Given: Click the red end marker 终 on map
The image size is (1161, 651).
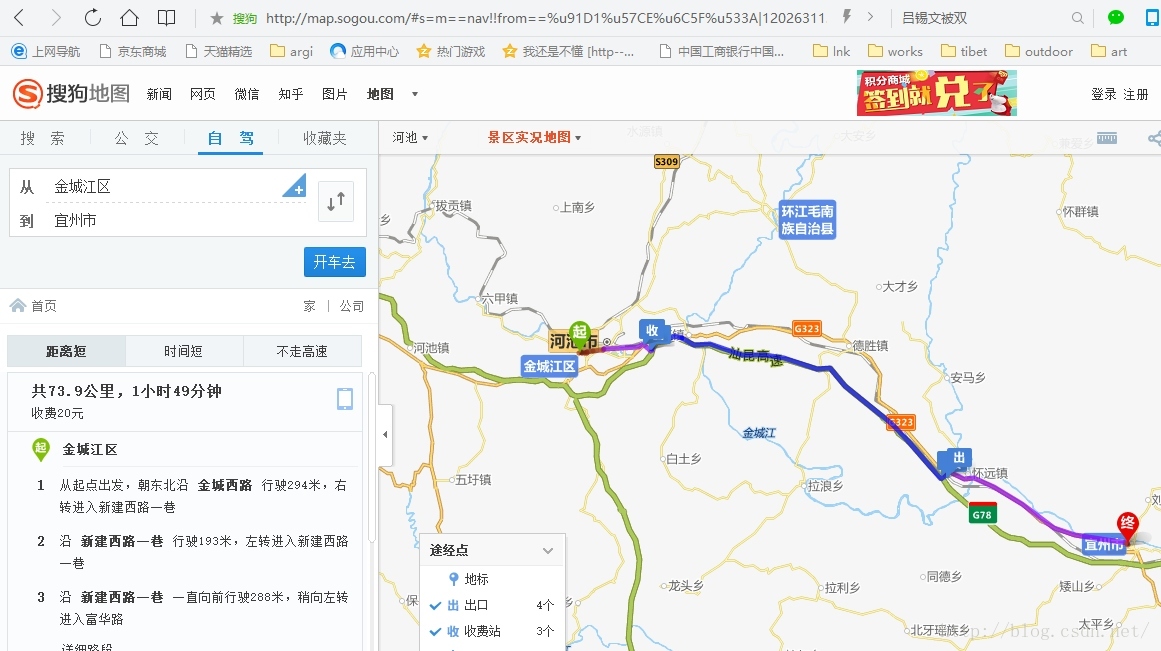Looking at the screenshot, I should tap(1127, 525).
